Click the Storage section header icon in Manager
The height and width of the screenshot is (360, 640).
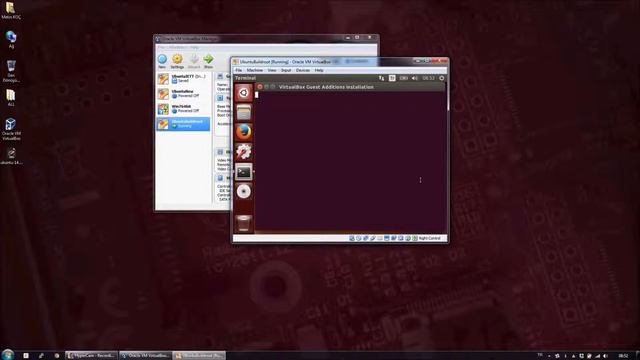coord(220,178)
